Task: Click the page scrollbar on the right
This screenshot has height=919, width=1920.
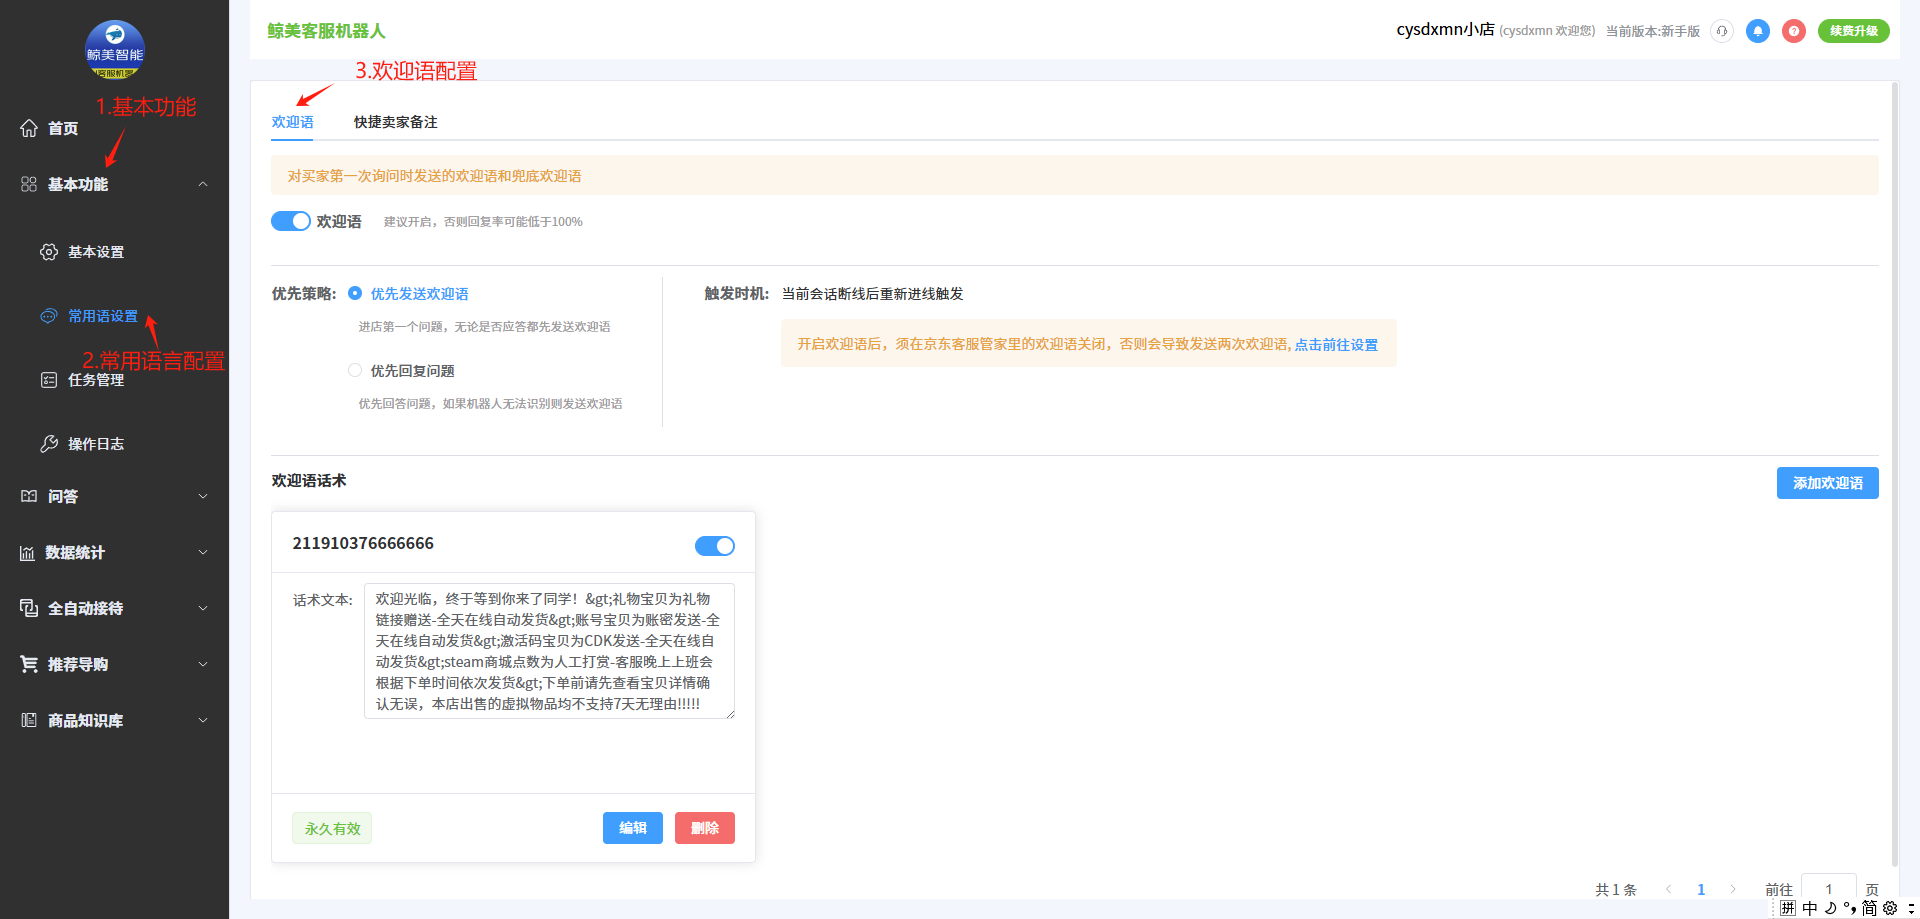Action: pos(1894,470)
